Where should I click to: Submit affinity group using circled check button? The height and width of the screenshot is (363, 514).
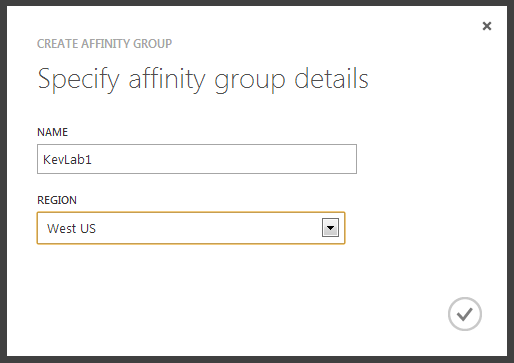tap(465, 314)
